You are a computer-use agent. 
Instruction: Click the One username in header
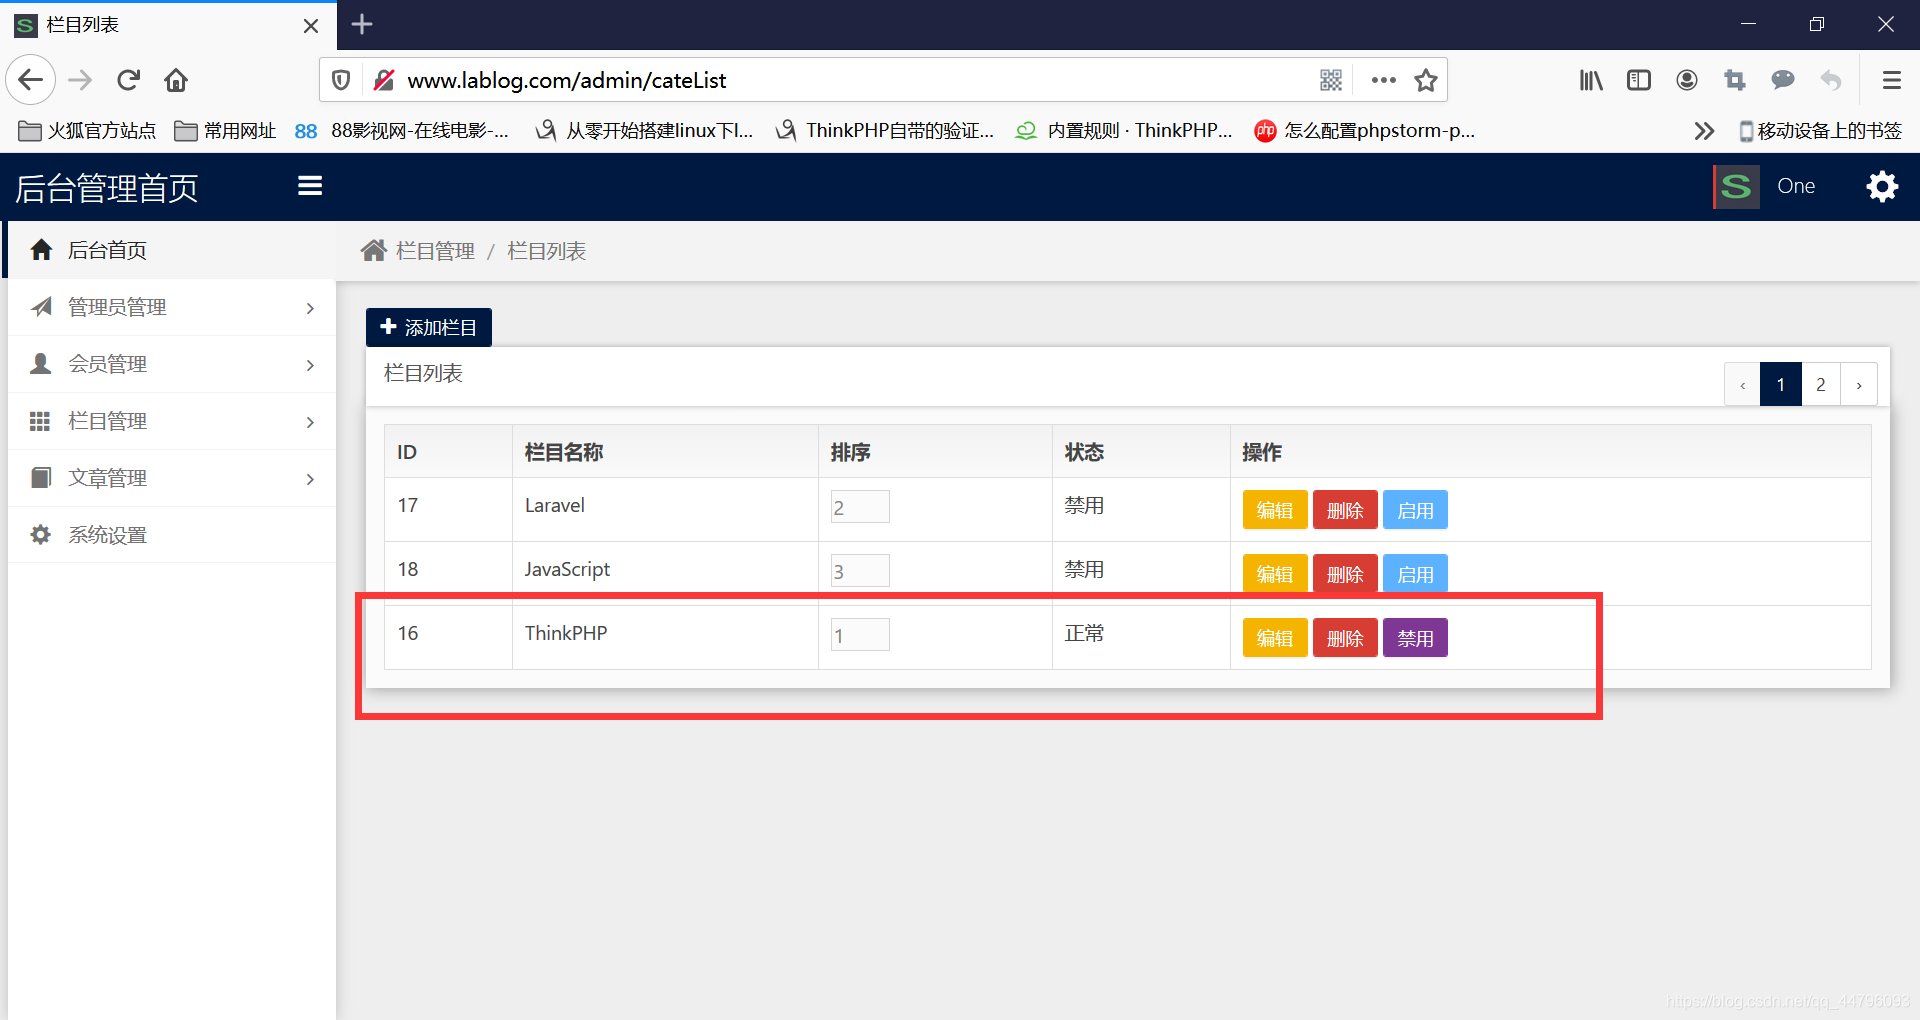1796,186
